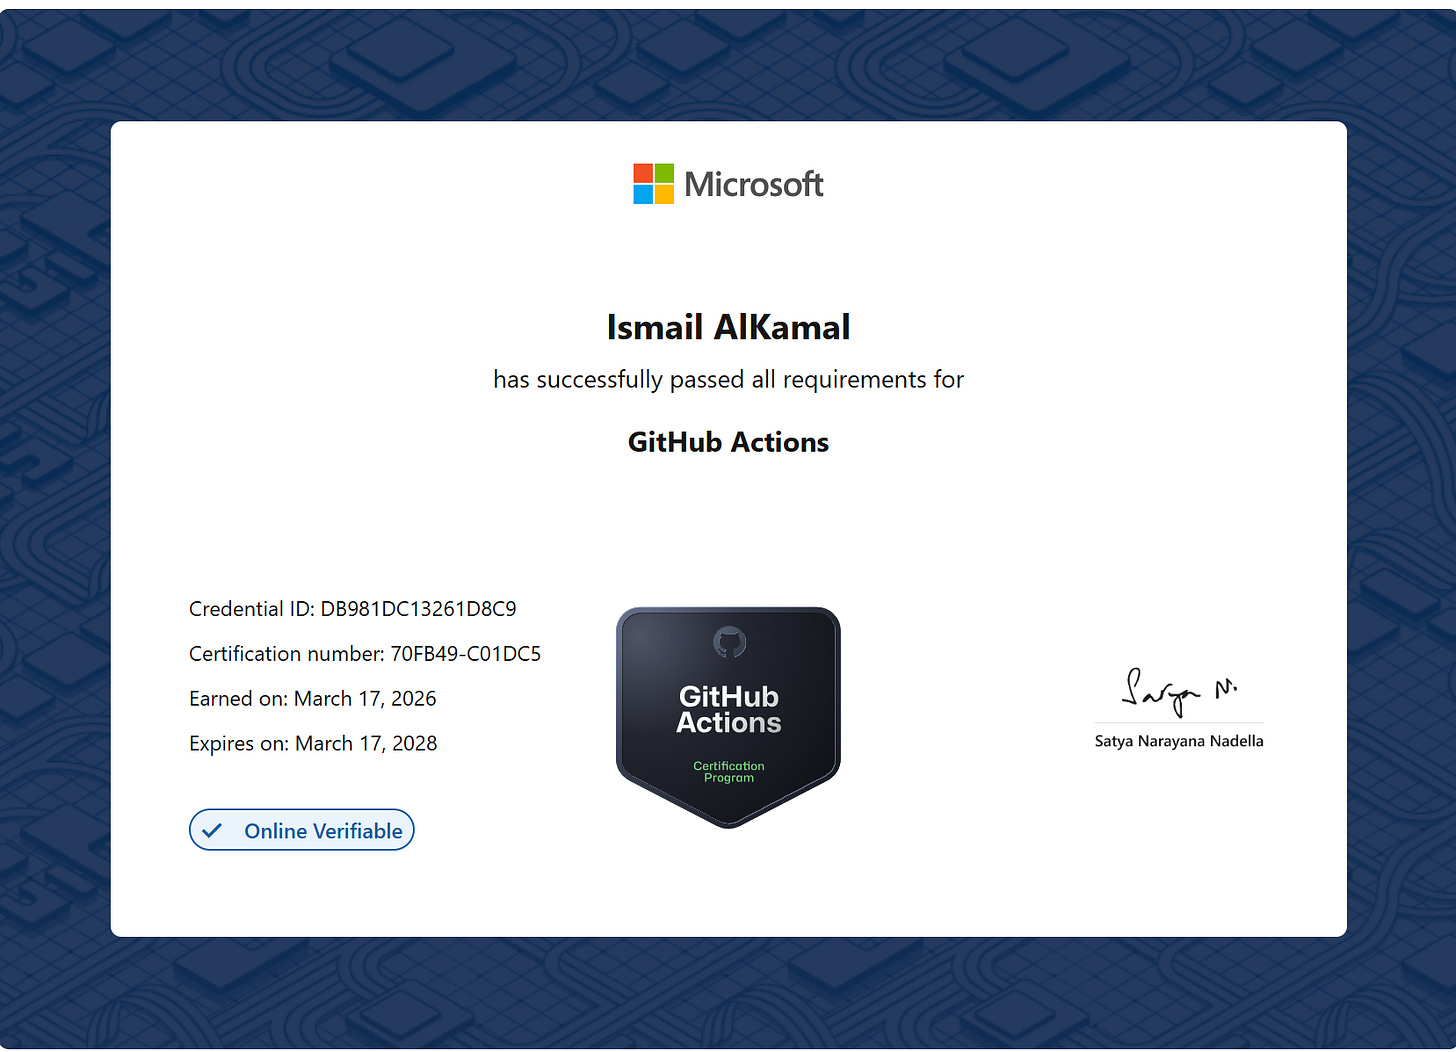The image size is (1456, 1052).
Task: Click the Microsoft four-square logo
Action: pos(653,184)
